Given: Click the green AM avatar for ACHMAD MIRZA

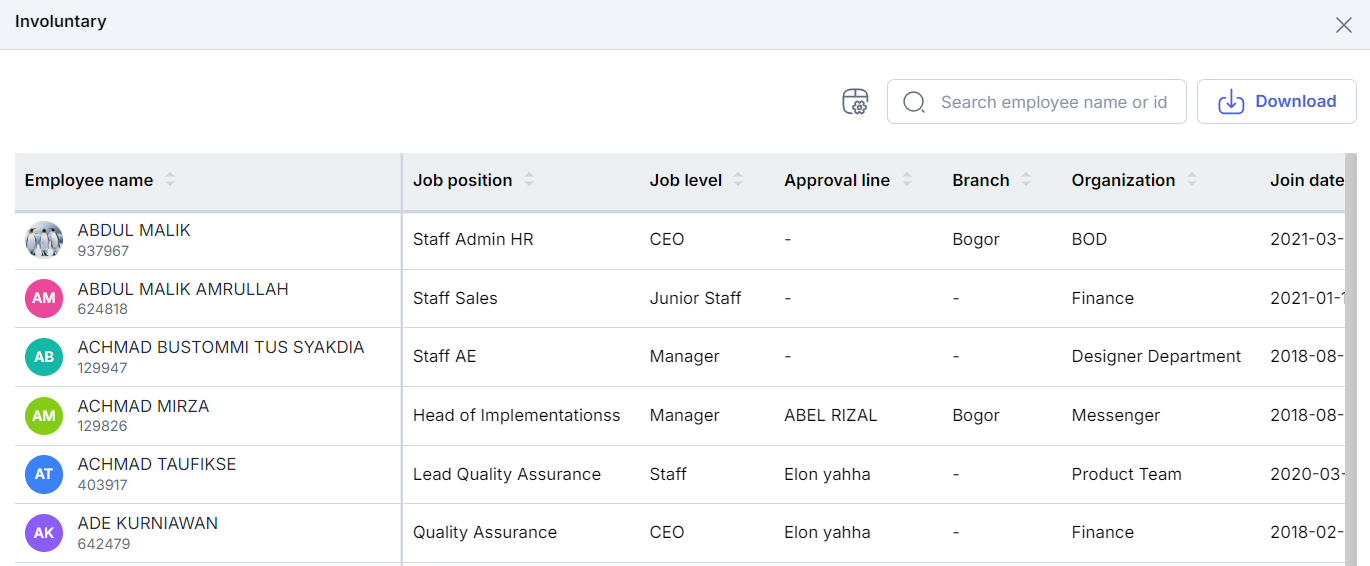Looking at the screenshot, I should coord(44,415).
